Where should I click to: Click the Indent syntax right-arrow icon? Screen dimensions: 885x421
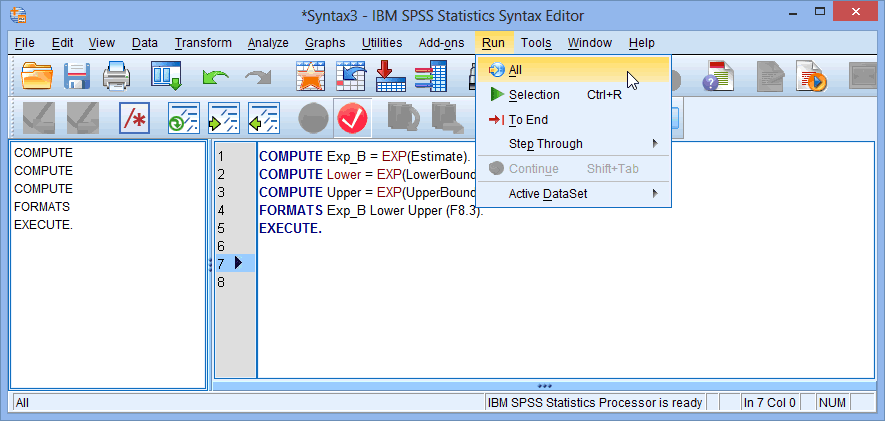coord(224,118)
